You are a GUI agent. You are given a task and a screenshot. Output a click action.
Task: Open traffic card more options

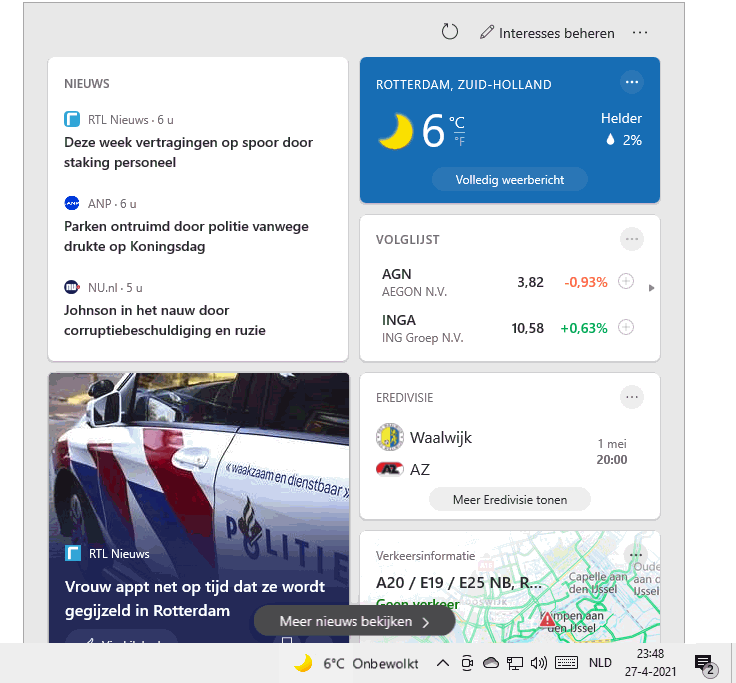pos(636,555)
